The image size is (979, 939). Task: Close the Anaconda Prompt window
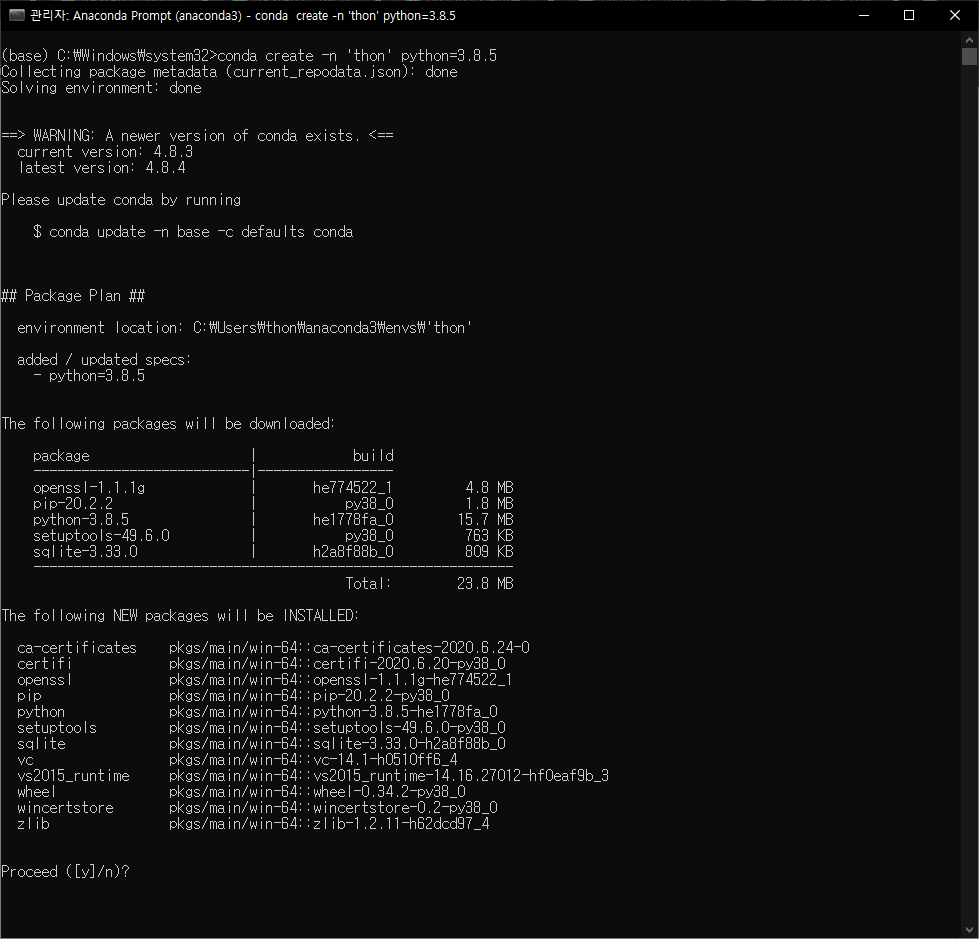[x=955, y=15]
